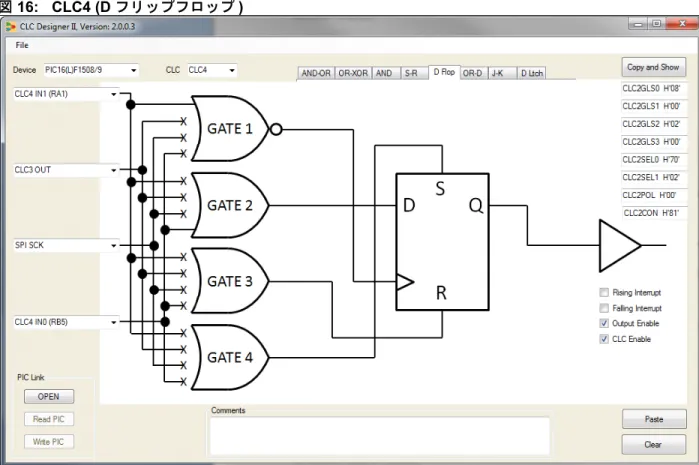699x465 pixels.
Task: Click the GATE 1 OR gate symbol
Action: pyautogui.click(x=230, y=129)
